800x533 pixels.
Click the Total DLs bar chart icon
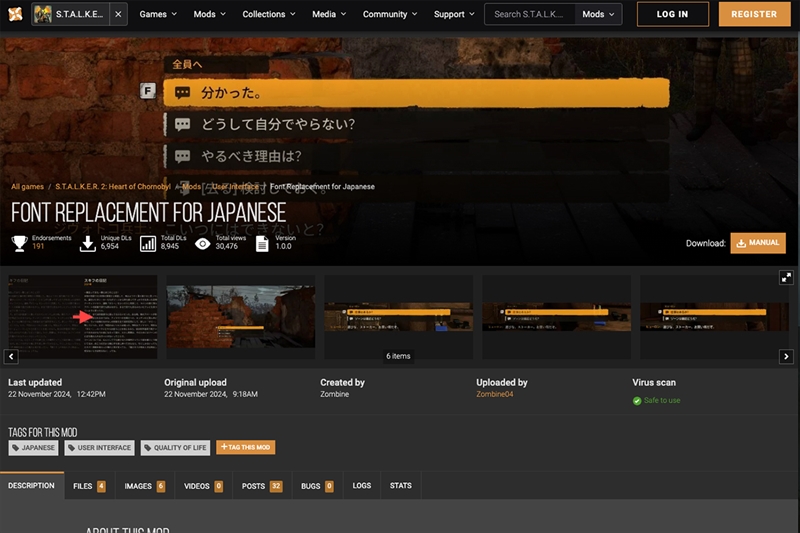coord(148,244)
